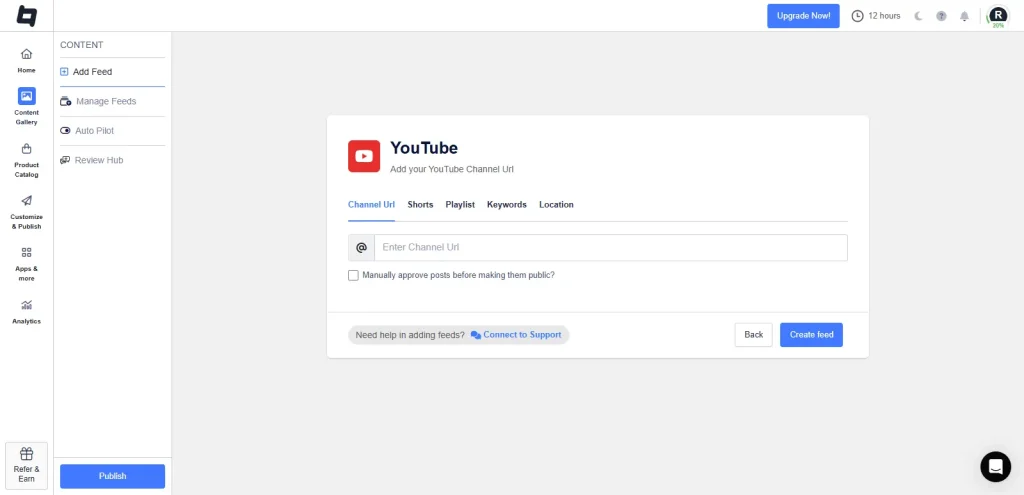Open the live chat bubble

(995, 466)
